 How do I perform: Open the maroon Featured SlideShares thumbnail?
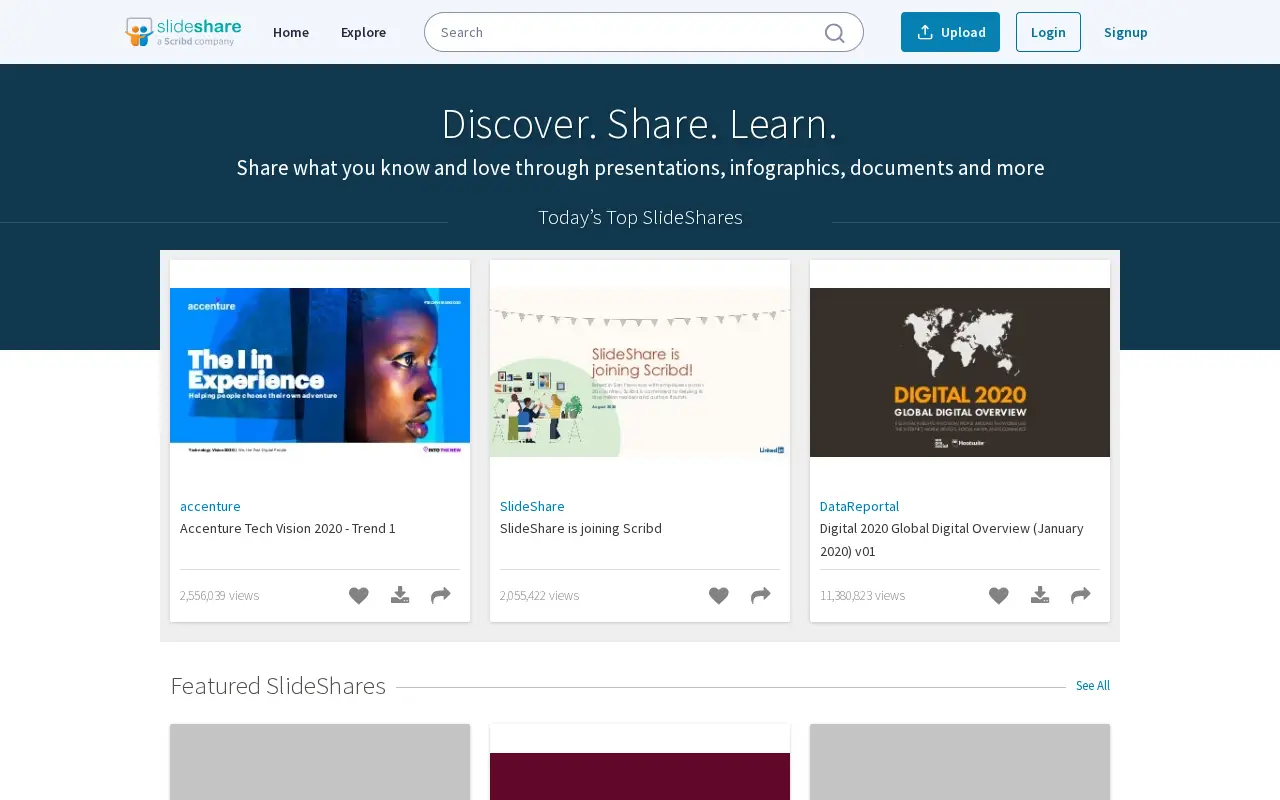[x=640, y=776]
